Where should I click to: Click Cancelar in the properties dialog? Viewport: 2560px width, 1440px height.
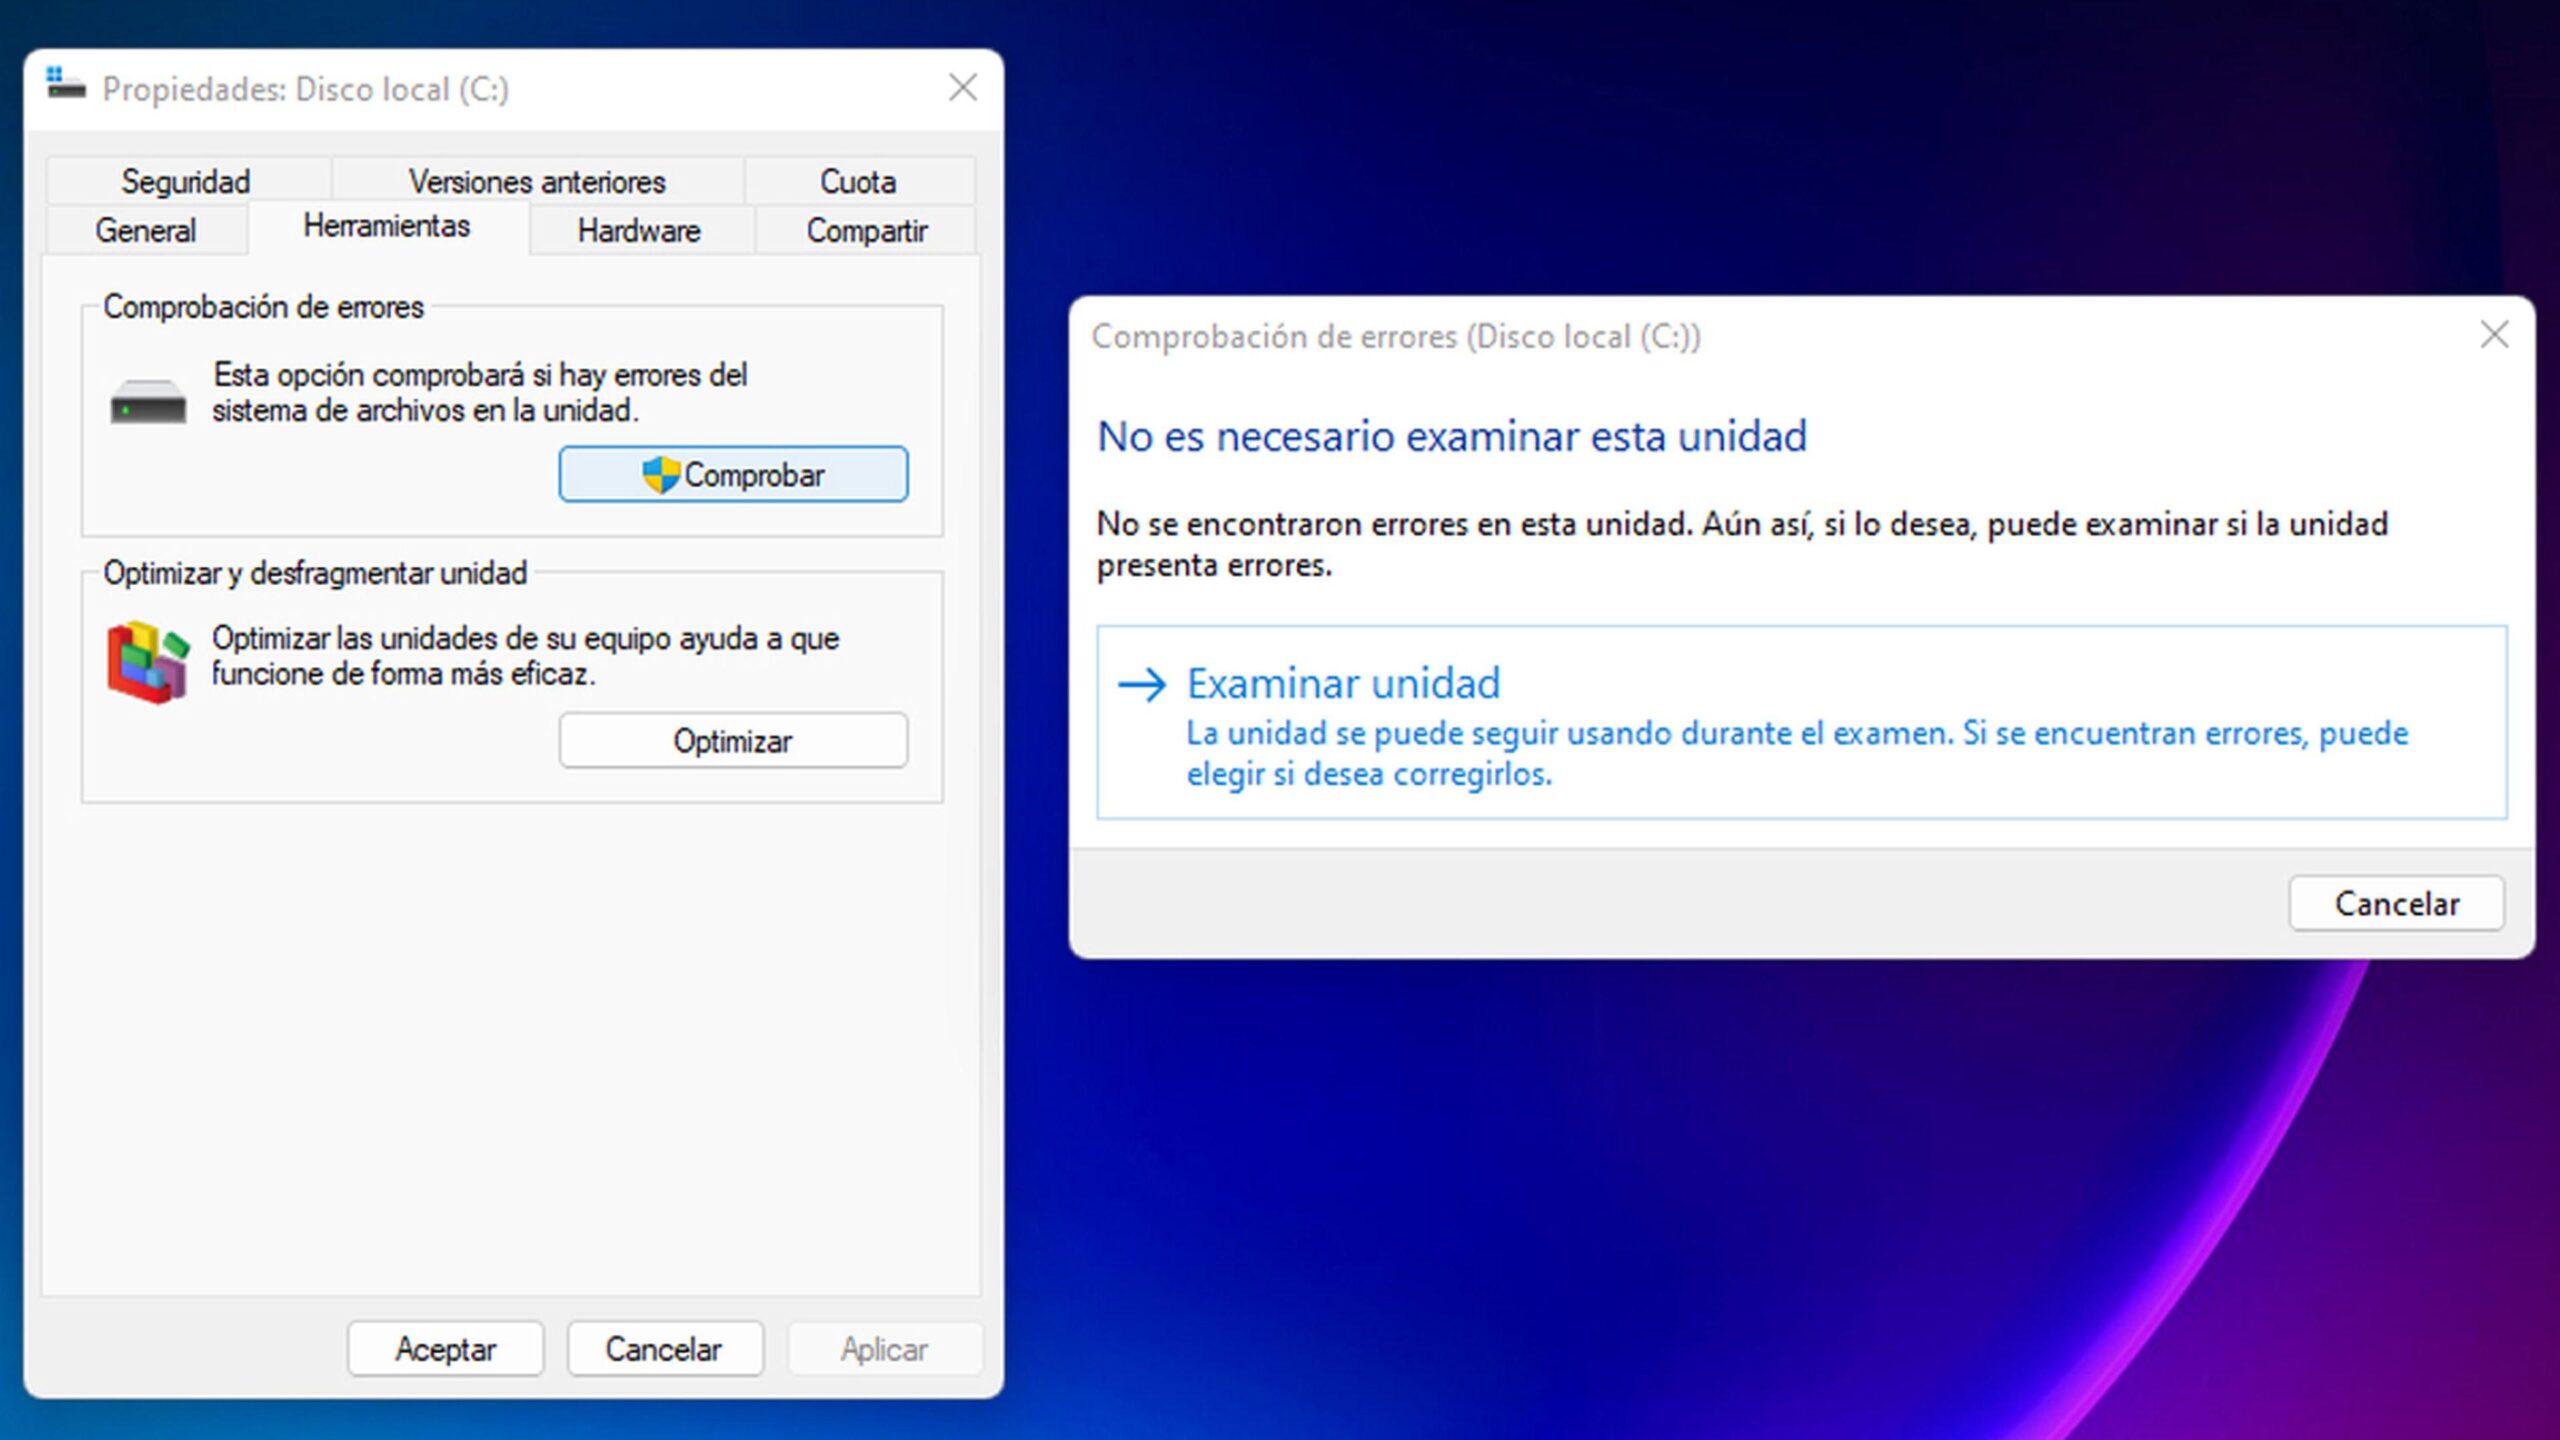[x=664, y=1349]
